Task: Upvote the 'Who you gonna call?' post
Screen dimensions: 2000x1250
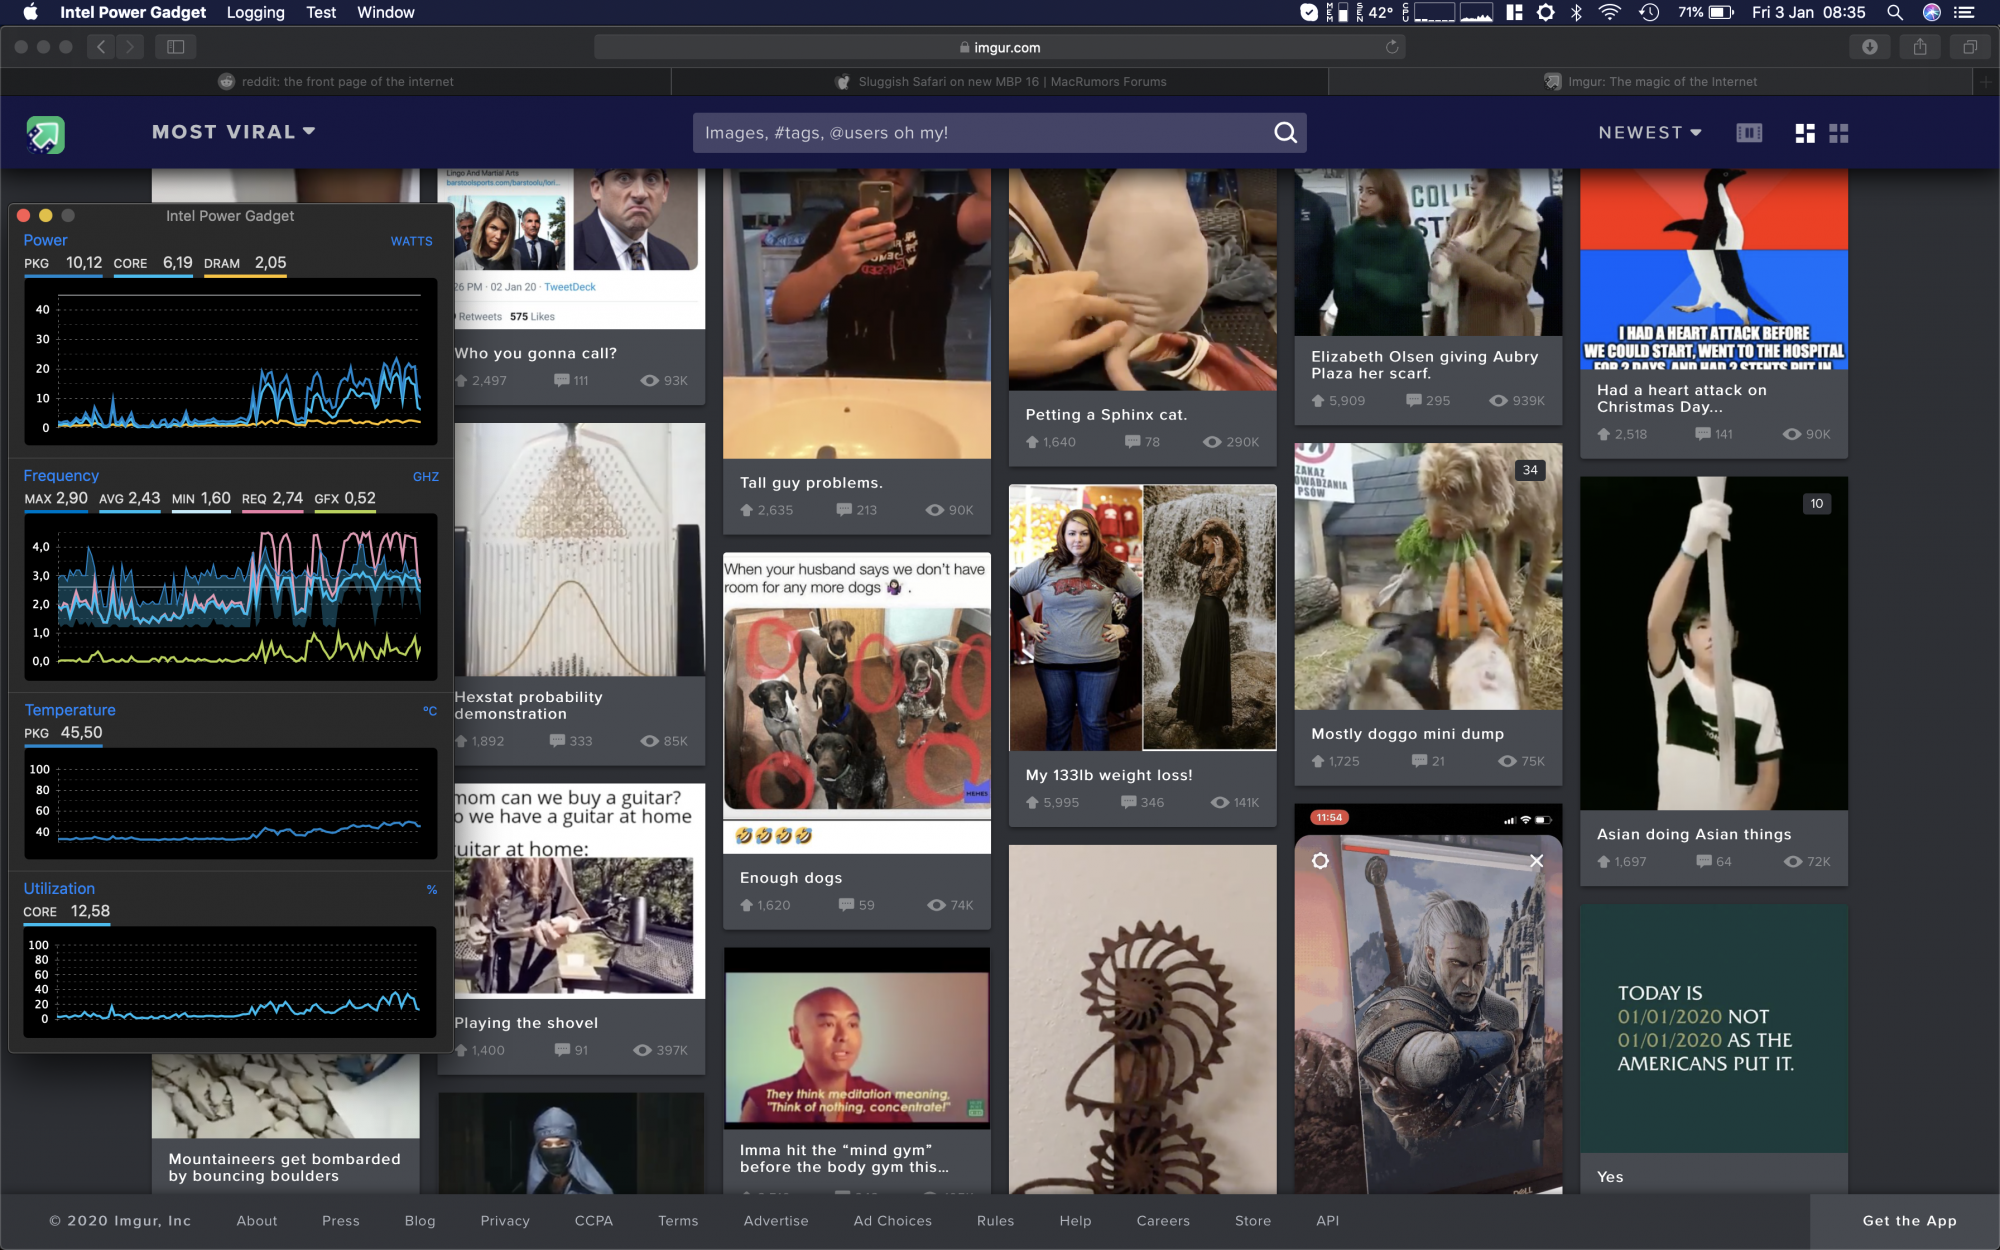Action: click(462, 381)
